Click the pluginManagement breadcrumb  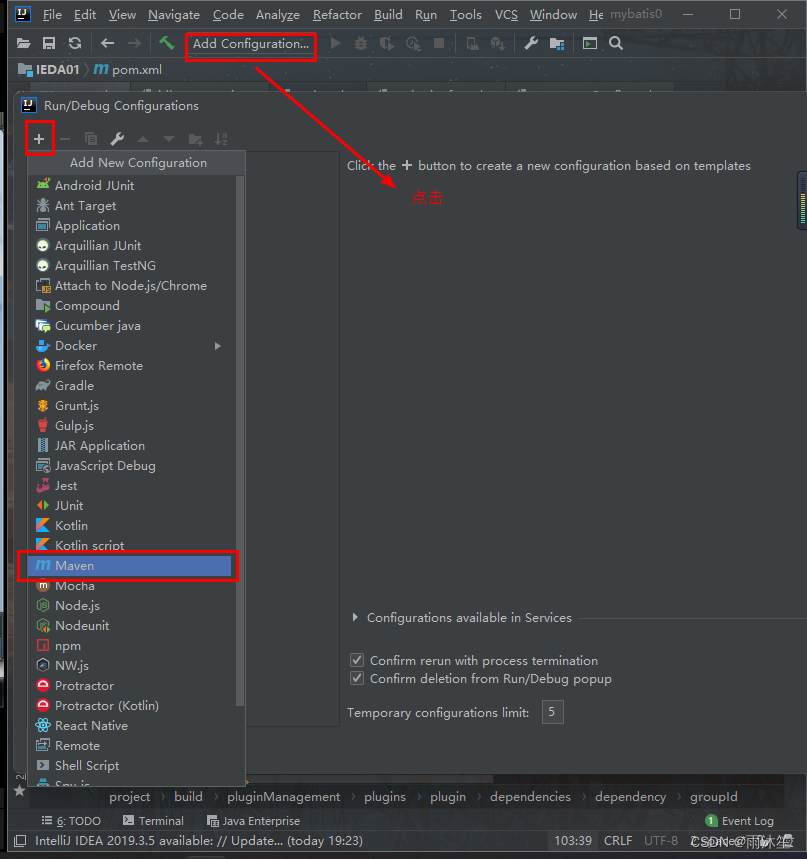(x=283, y=797)
